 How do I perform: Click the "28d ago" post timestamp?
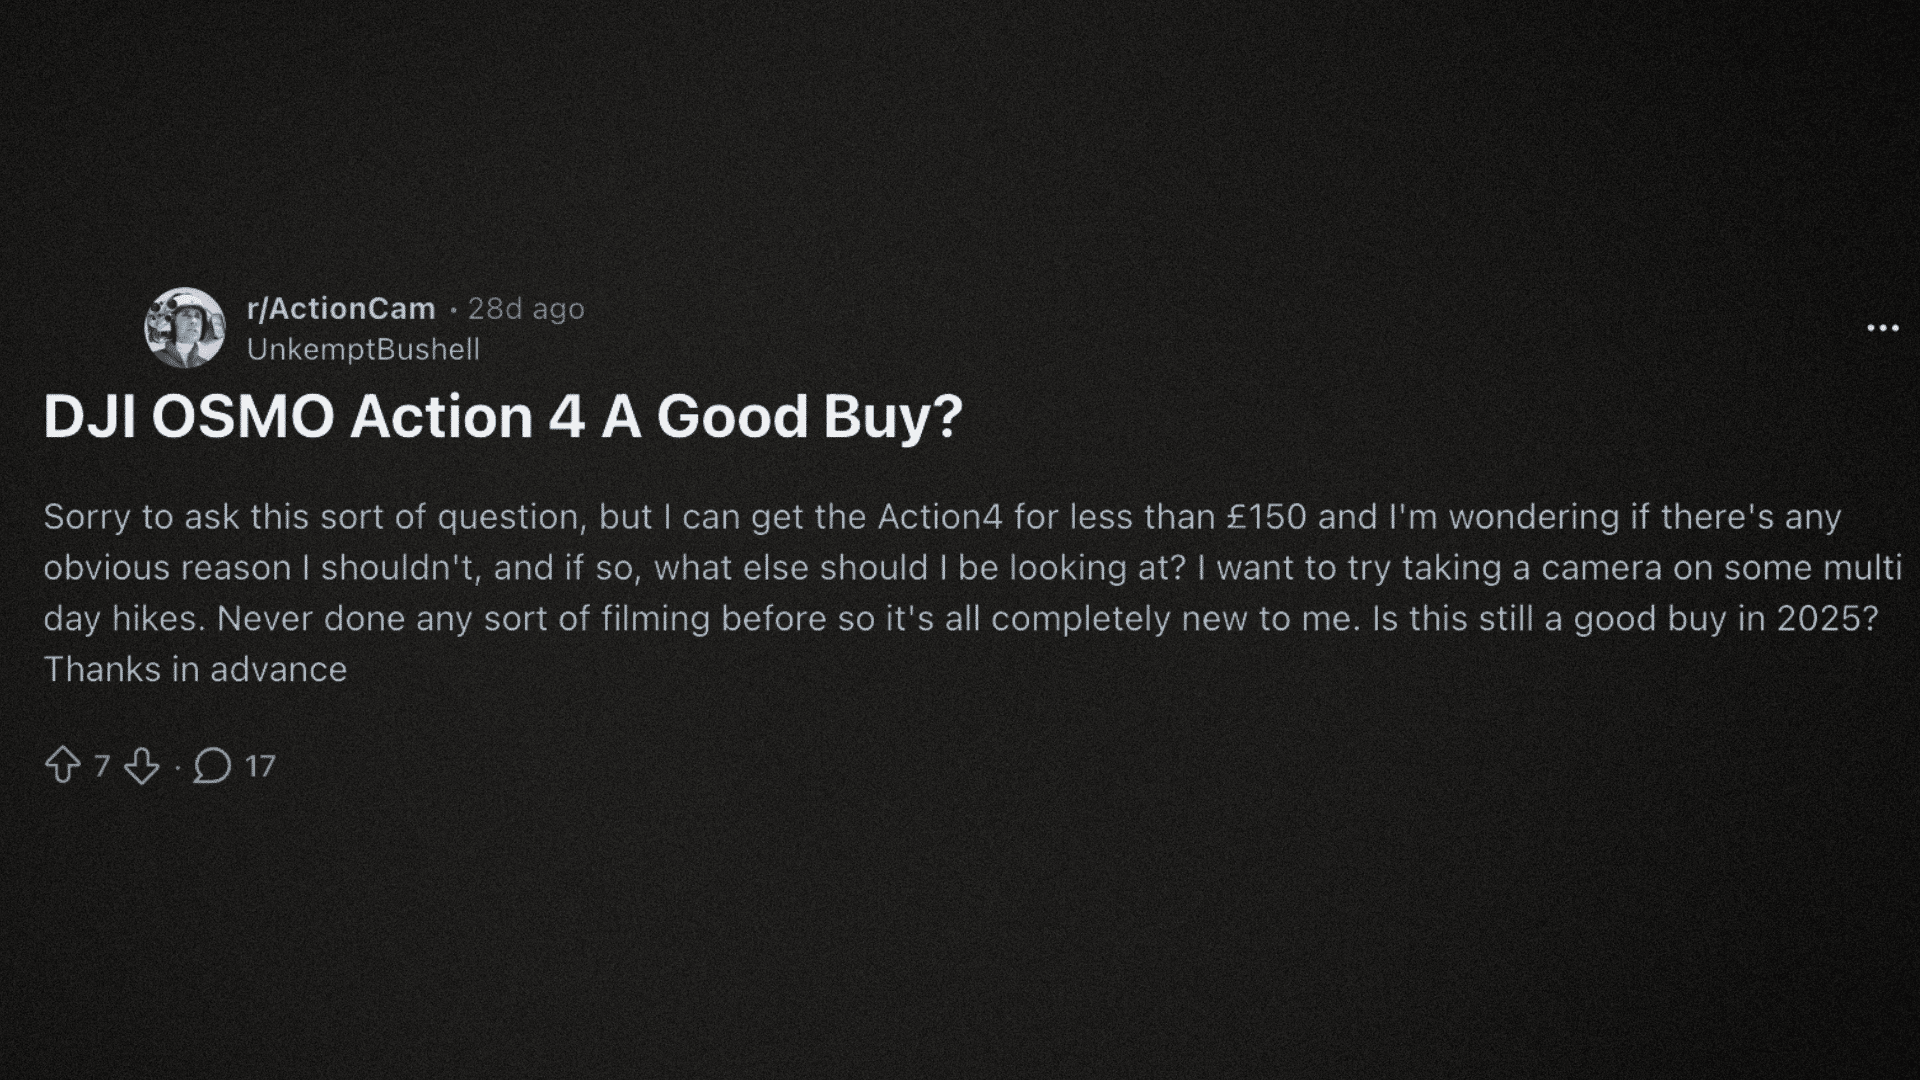(x=526, y=309)
